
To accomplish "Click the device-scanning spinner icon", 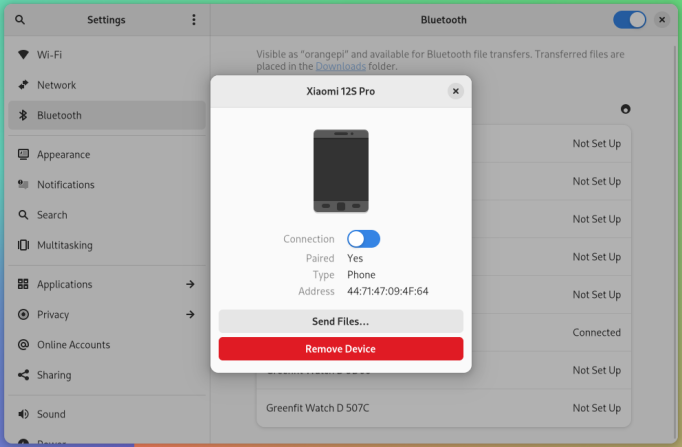I will pyautogui.click(x=625, y=109).
